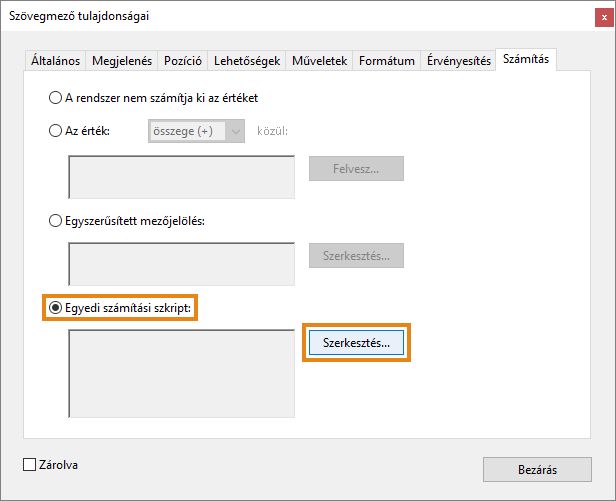This screenshot has width=616, height=501.
Task: Select the Számítás tab
Action: [526, 59]
